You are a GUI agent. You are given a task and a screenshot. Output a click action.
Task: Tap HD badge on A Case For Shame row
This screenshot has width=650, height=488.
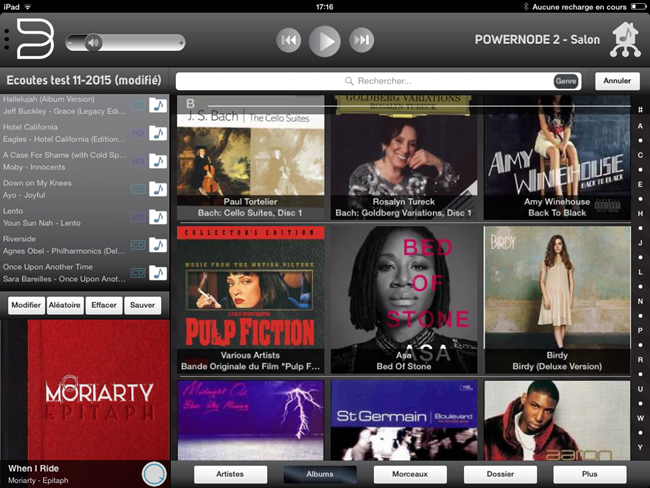138,161
